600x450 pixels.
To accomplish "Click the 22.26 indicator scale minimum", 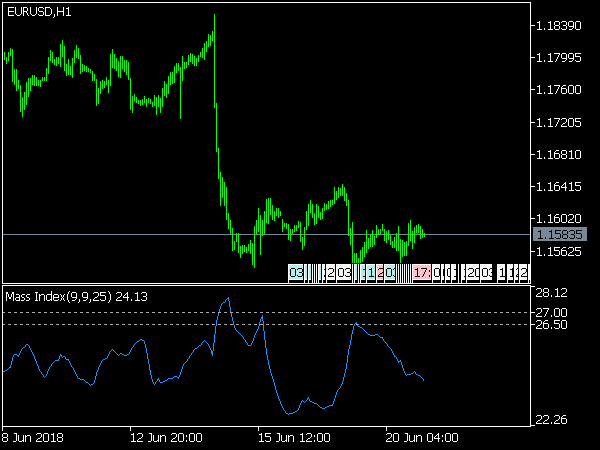I will pyautogui.click(x=551, y=420).
